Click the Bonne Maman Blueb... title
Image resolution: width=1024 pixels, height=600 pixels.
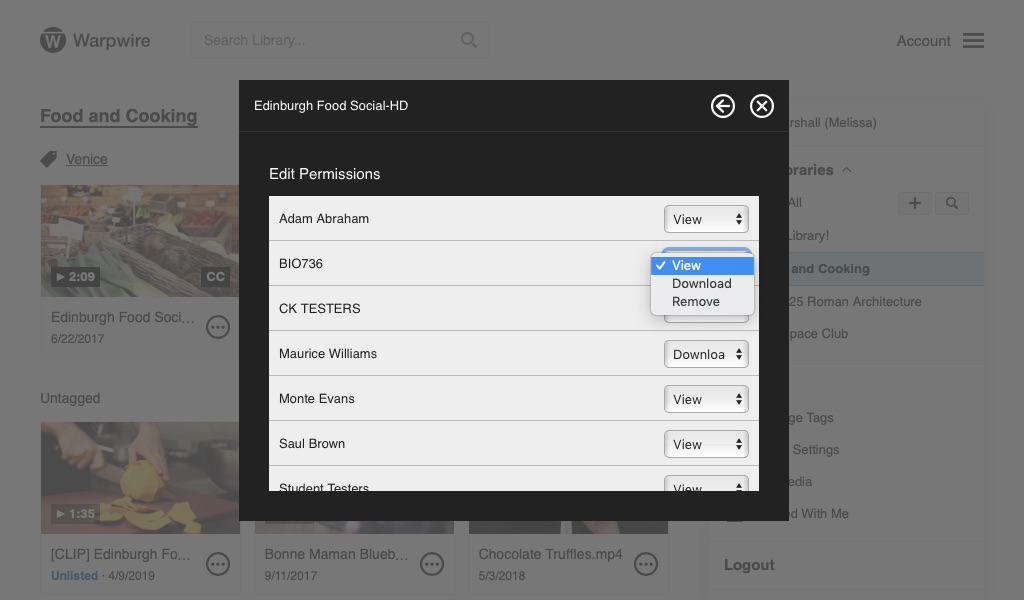tap(336, 554)
